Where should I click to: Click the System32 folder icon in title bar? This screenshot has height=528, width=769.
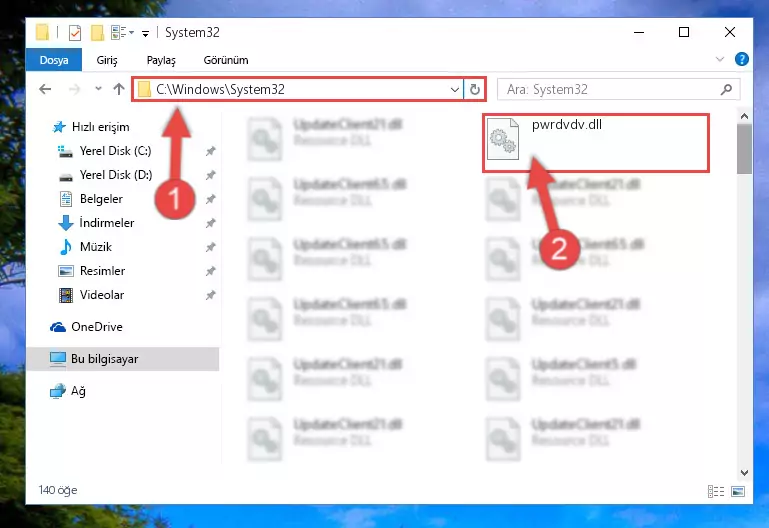43,33
